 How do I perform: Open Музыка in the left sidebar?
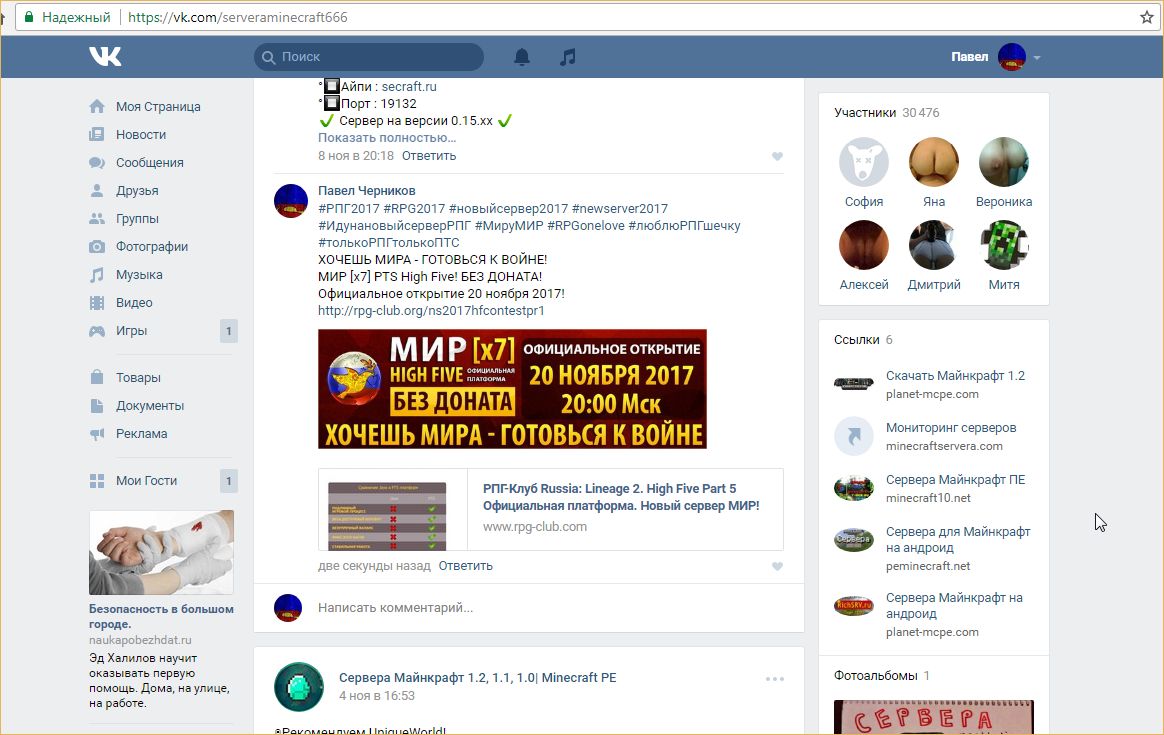139,275
